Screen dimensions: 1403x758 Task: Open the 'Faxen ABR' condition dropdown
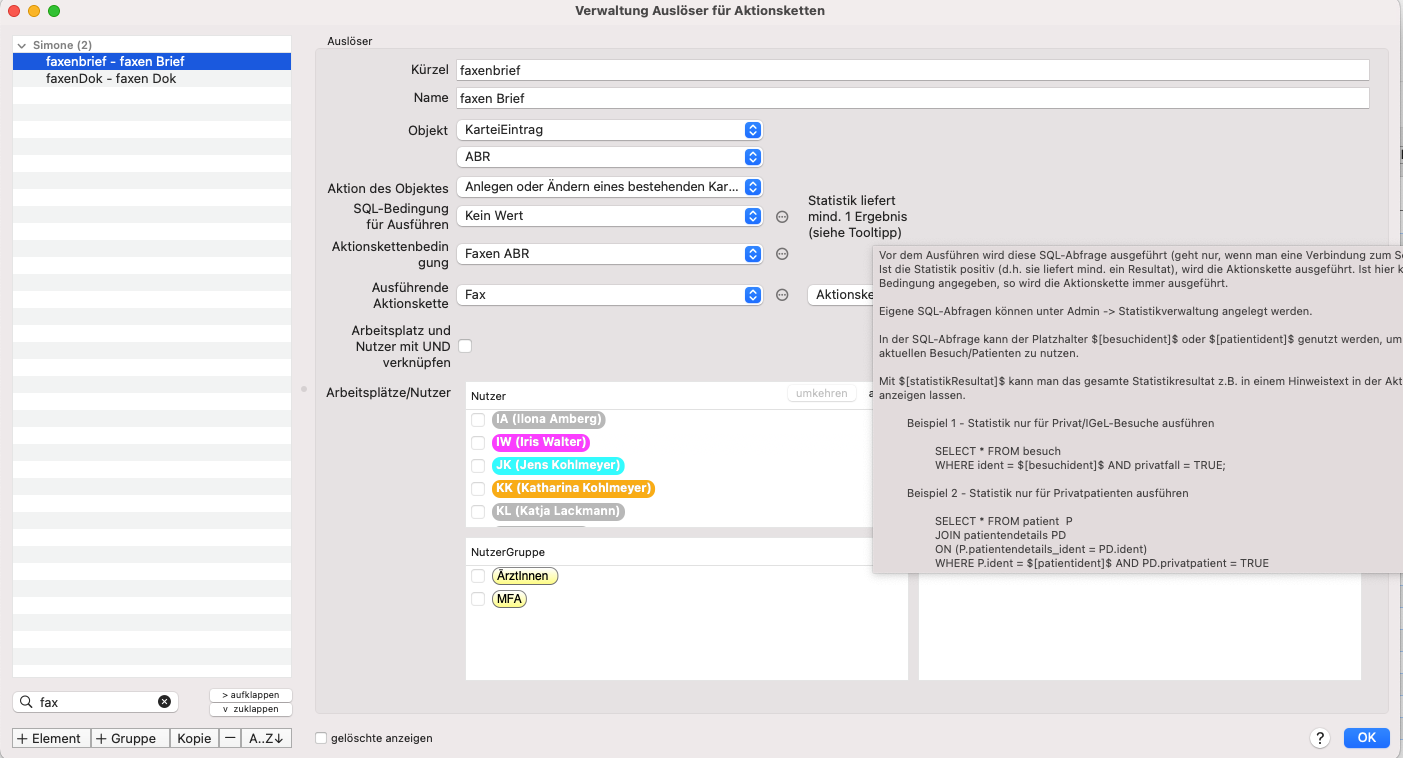click(x=609, y=254)
